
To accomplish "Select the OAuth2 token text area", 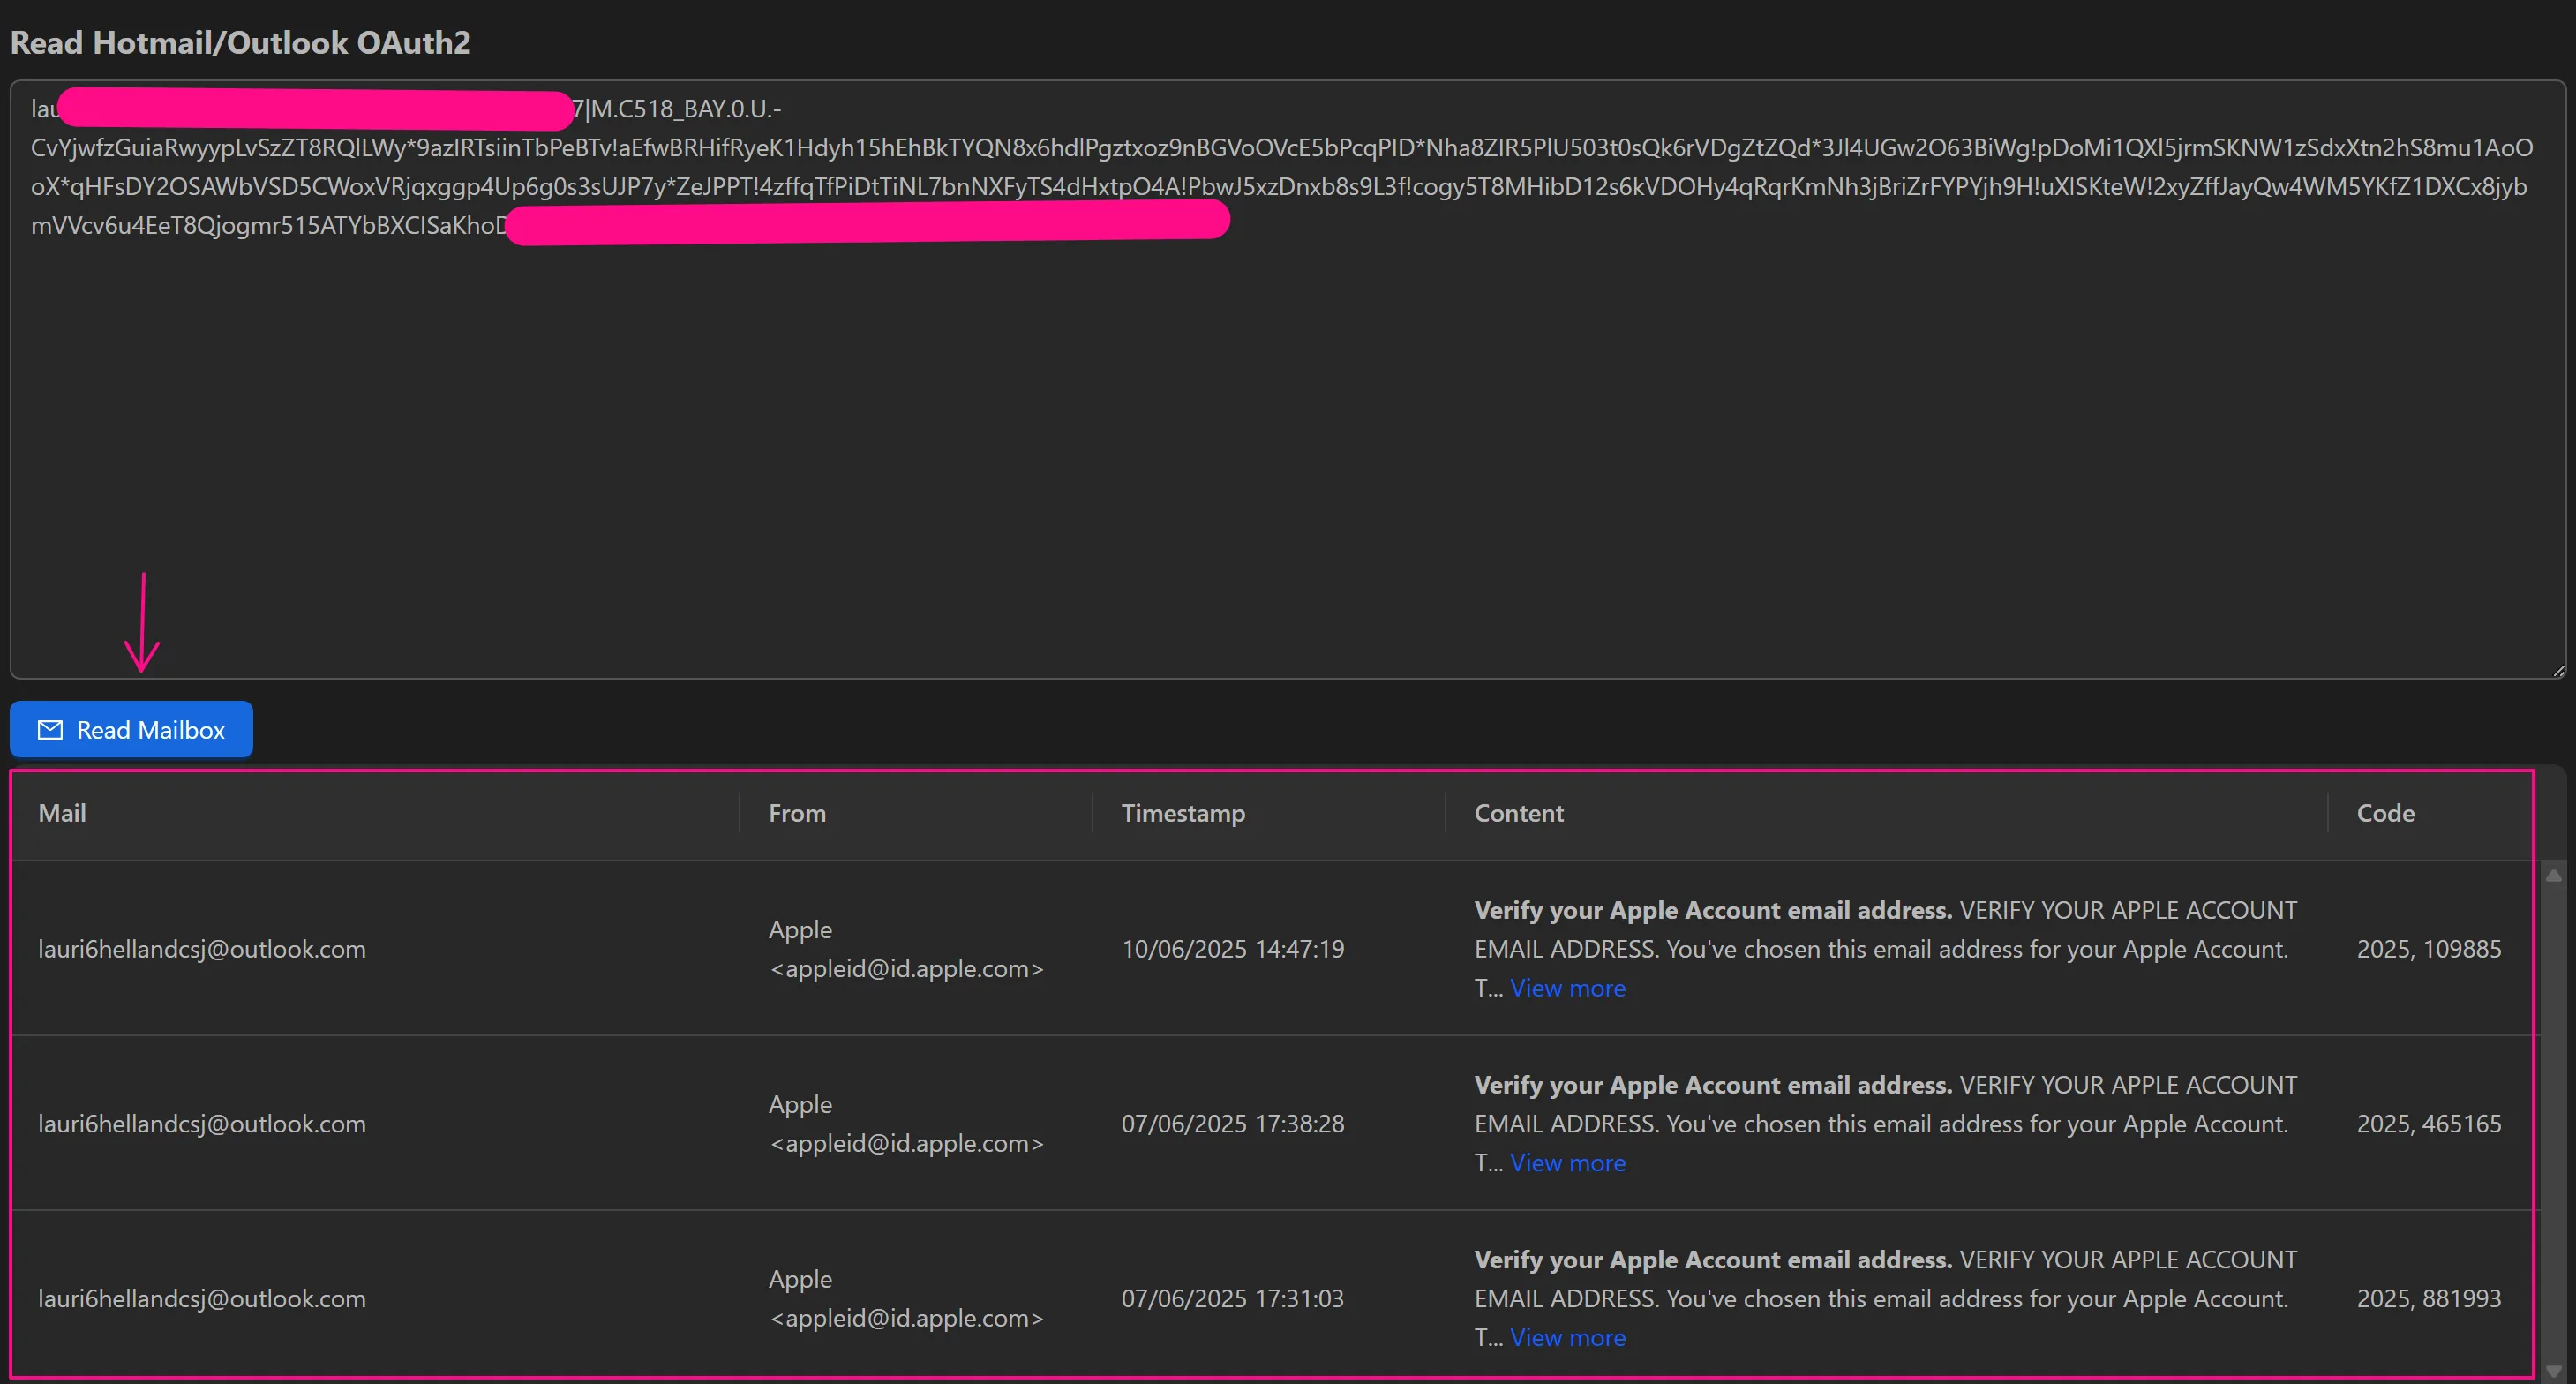I will [x=1280, y=400].
